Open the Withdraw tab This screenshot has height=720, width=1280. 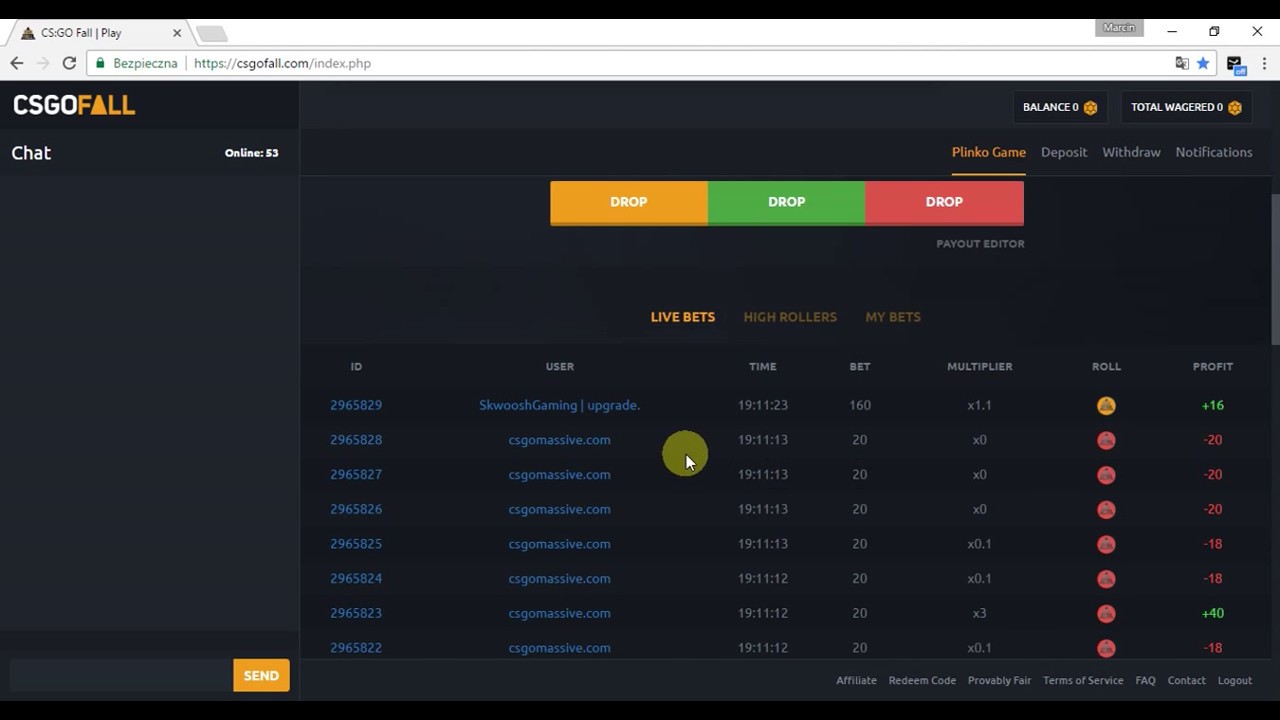pyautogui.click(x=1131, y=152)
